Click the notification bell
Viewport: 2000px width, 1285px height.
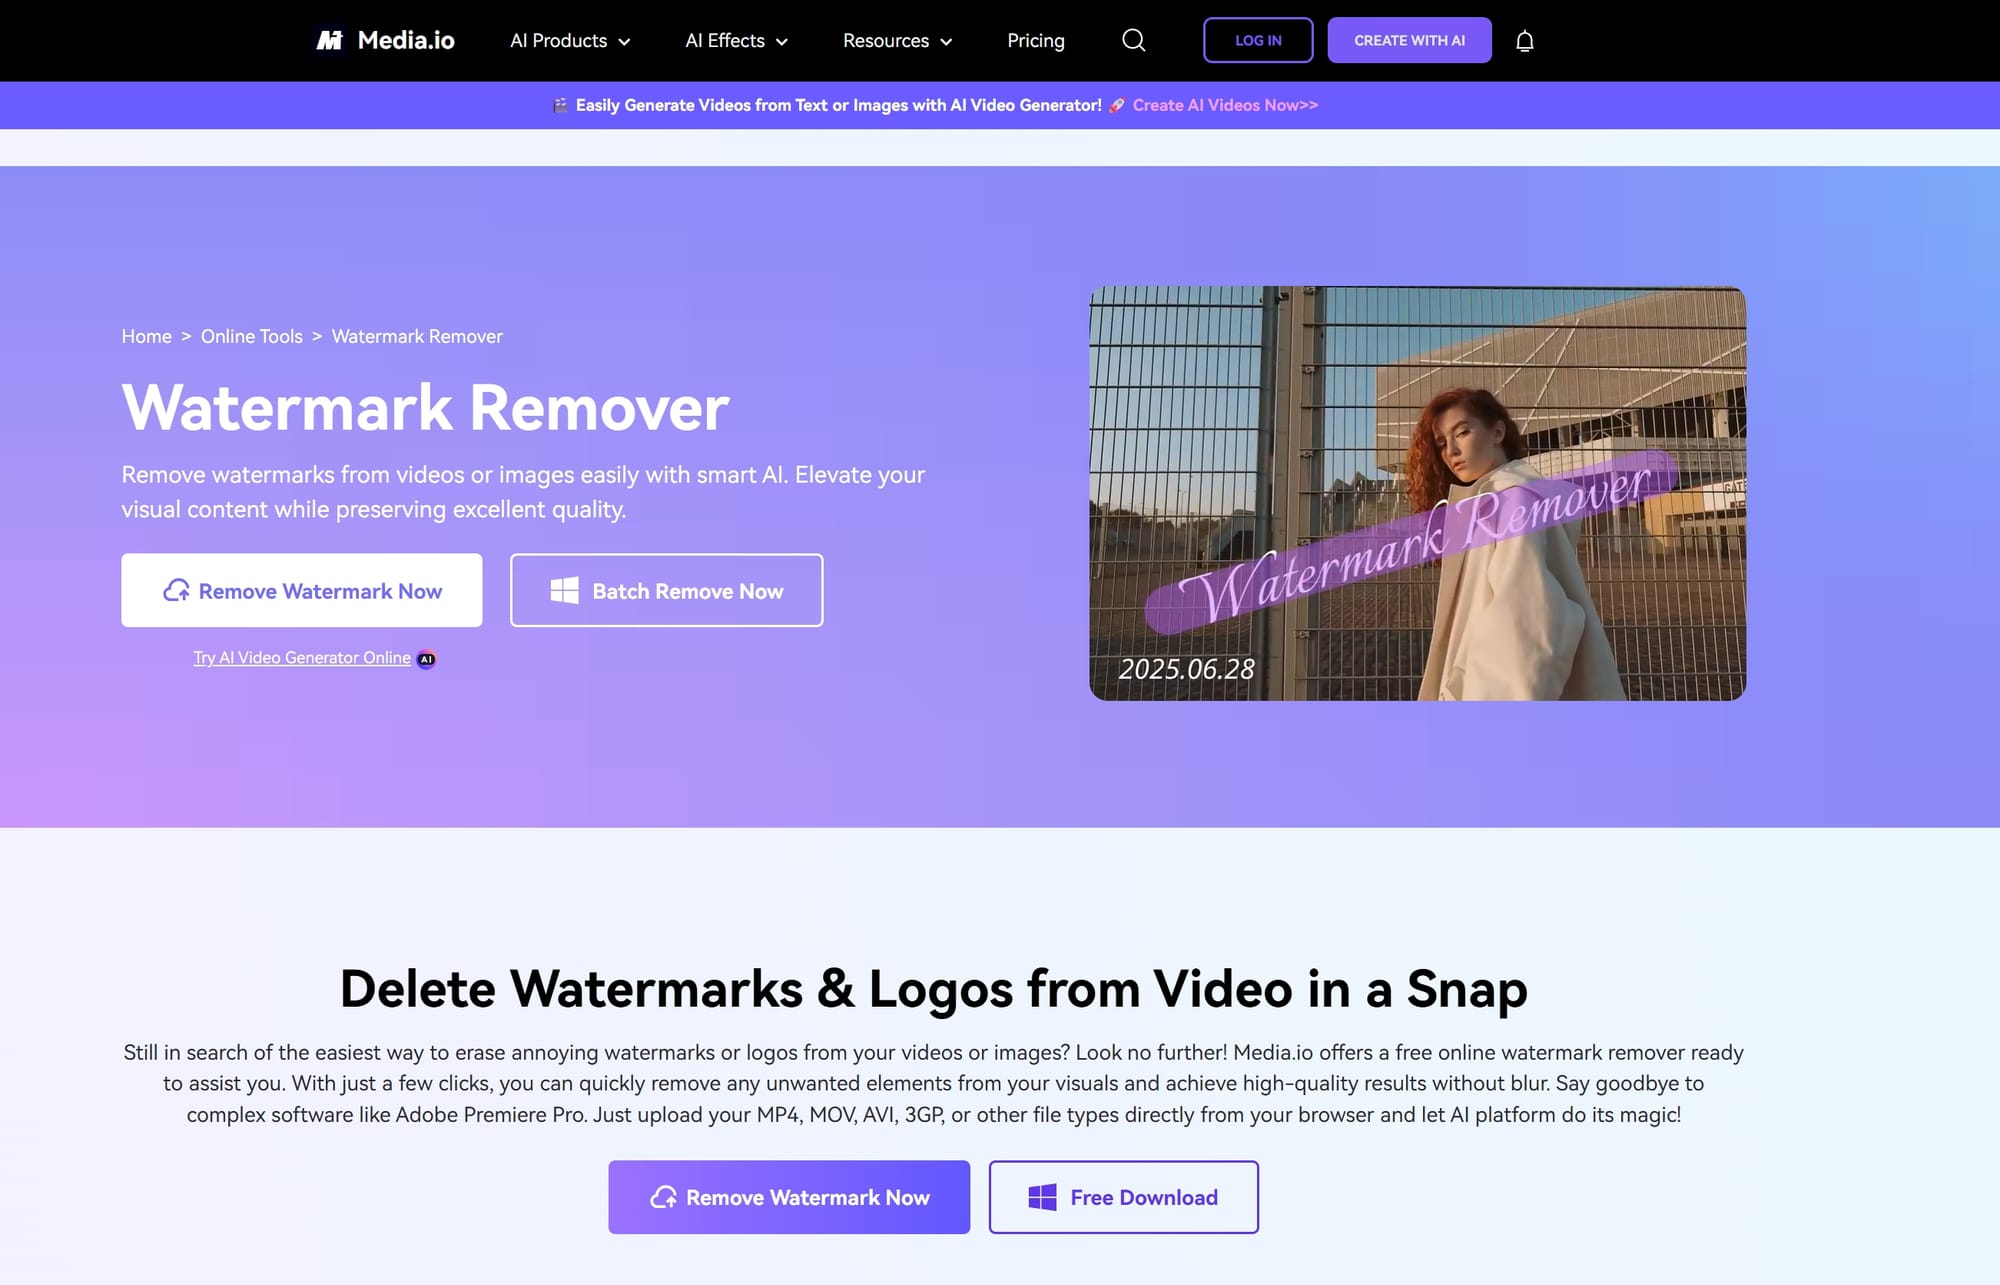tap(1524, 40)
